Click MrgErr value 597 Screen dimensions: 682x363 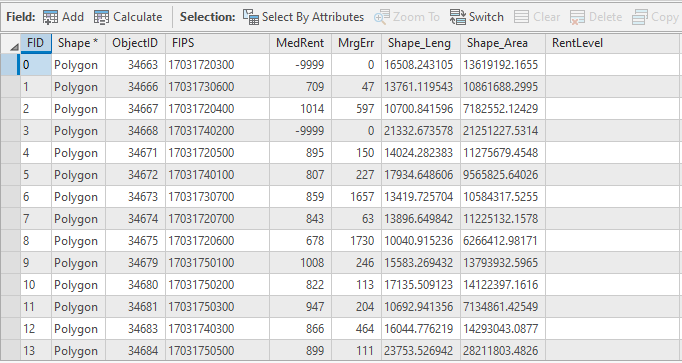pos(365,109)
